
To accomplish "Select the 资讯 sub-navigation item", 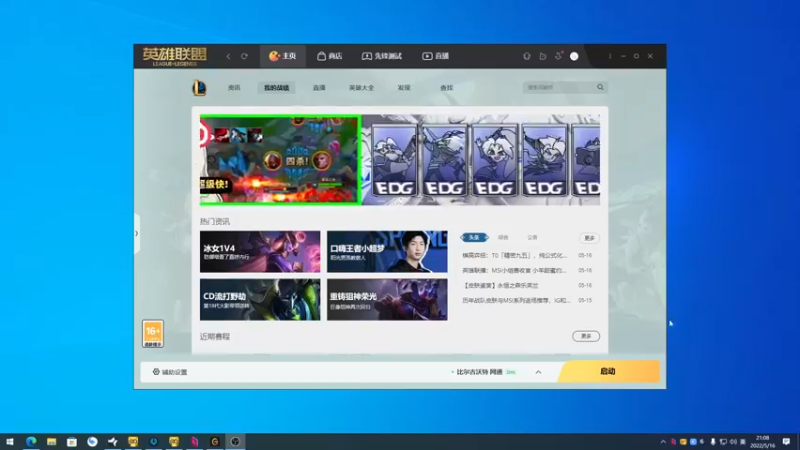I will pyautogui.click(x=234, y=88).
